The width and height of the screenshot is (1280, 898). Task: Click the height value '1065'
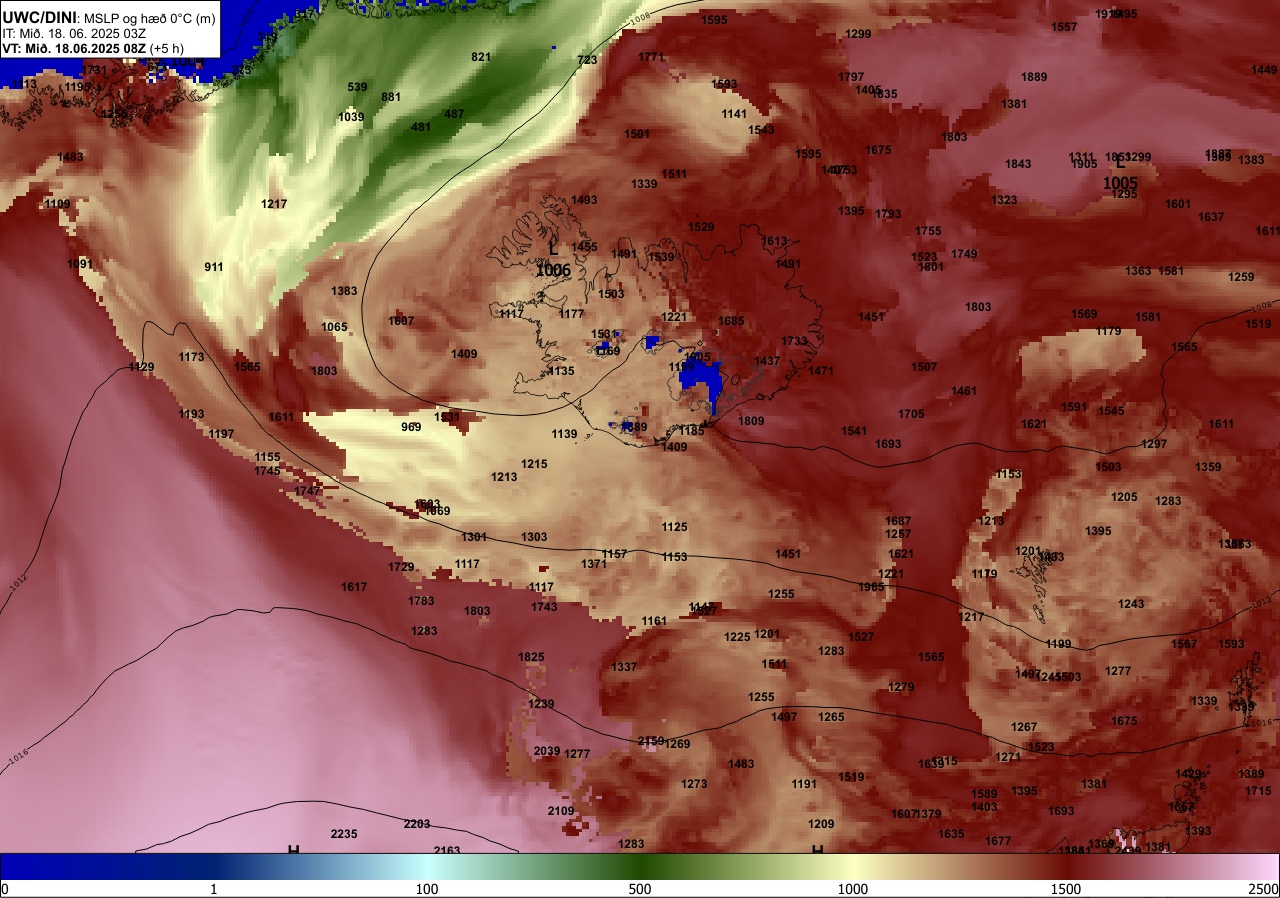335,327
